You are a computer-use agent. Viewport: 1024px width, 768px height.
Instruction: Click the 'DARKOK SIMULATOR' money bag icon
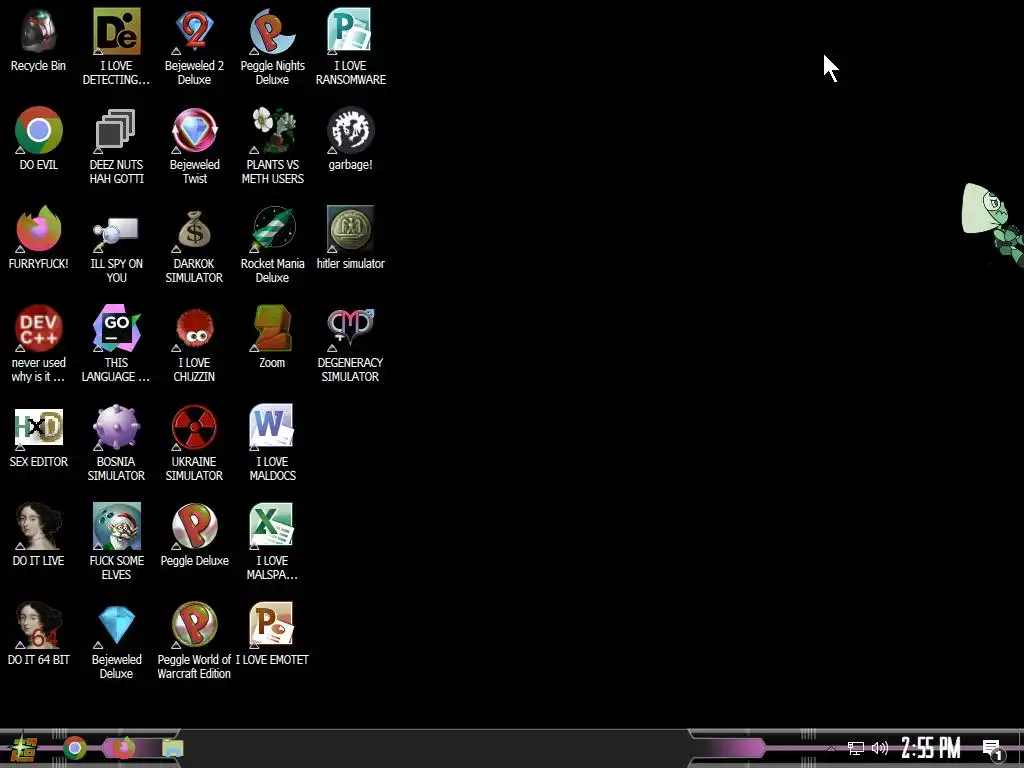194,229
